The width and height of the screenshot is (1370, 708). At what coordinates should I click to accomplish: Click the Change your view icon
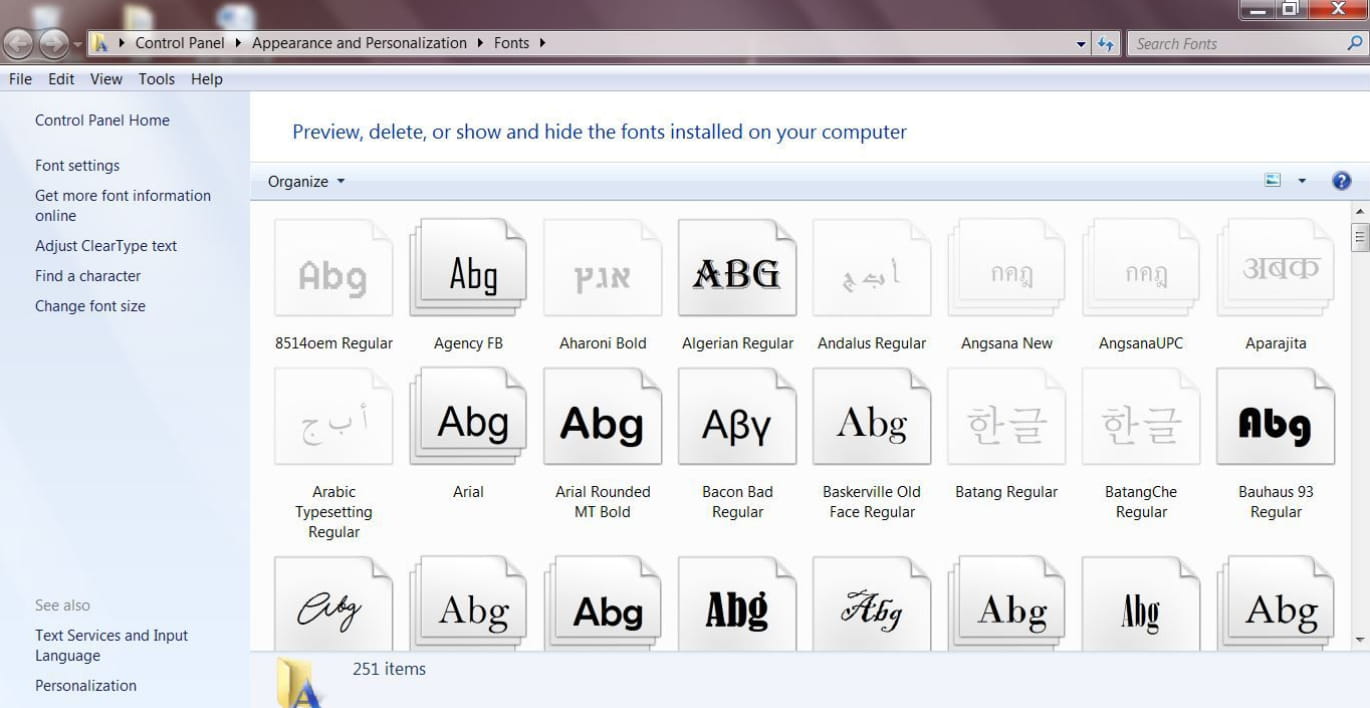(x=1273, y=181)
